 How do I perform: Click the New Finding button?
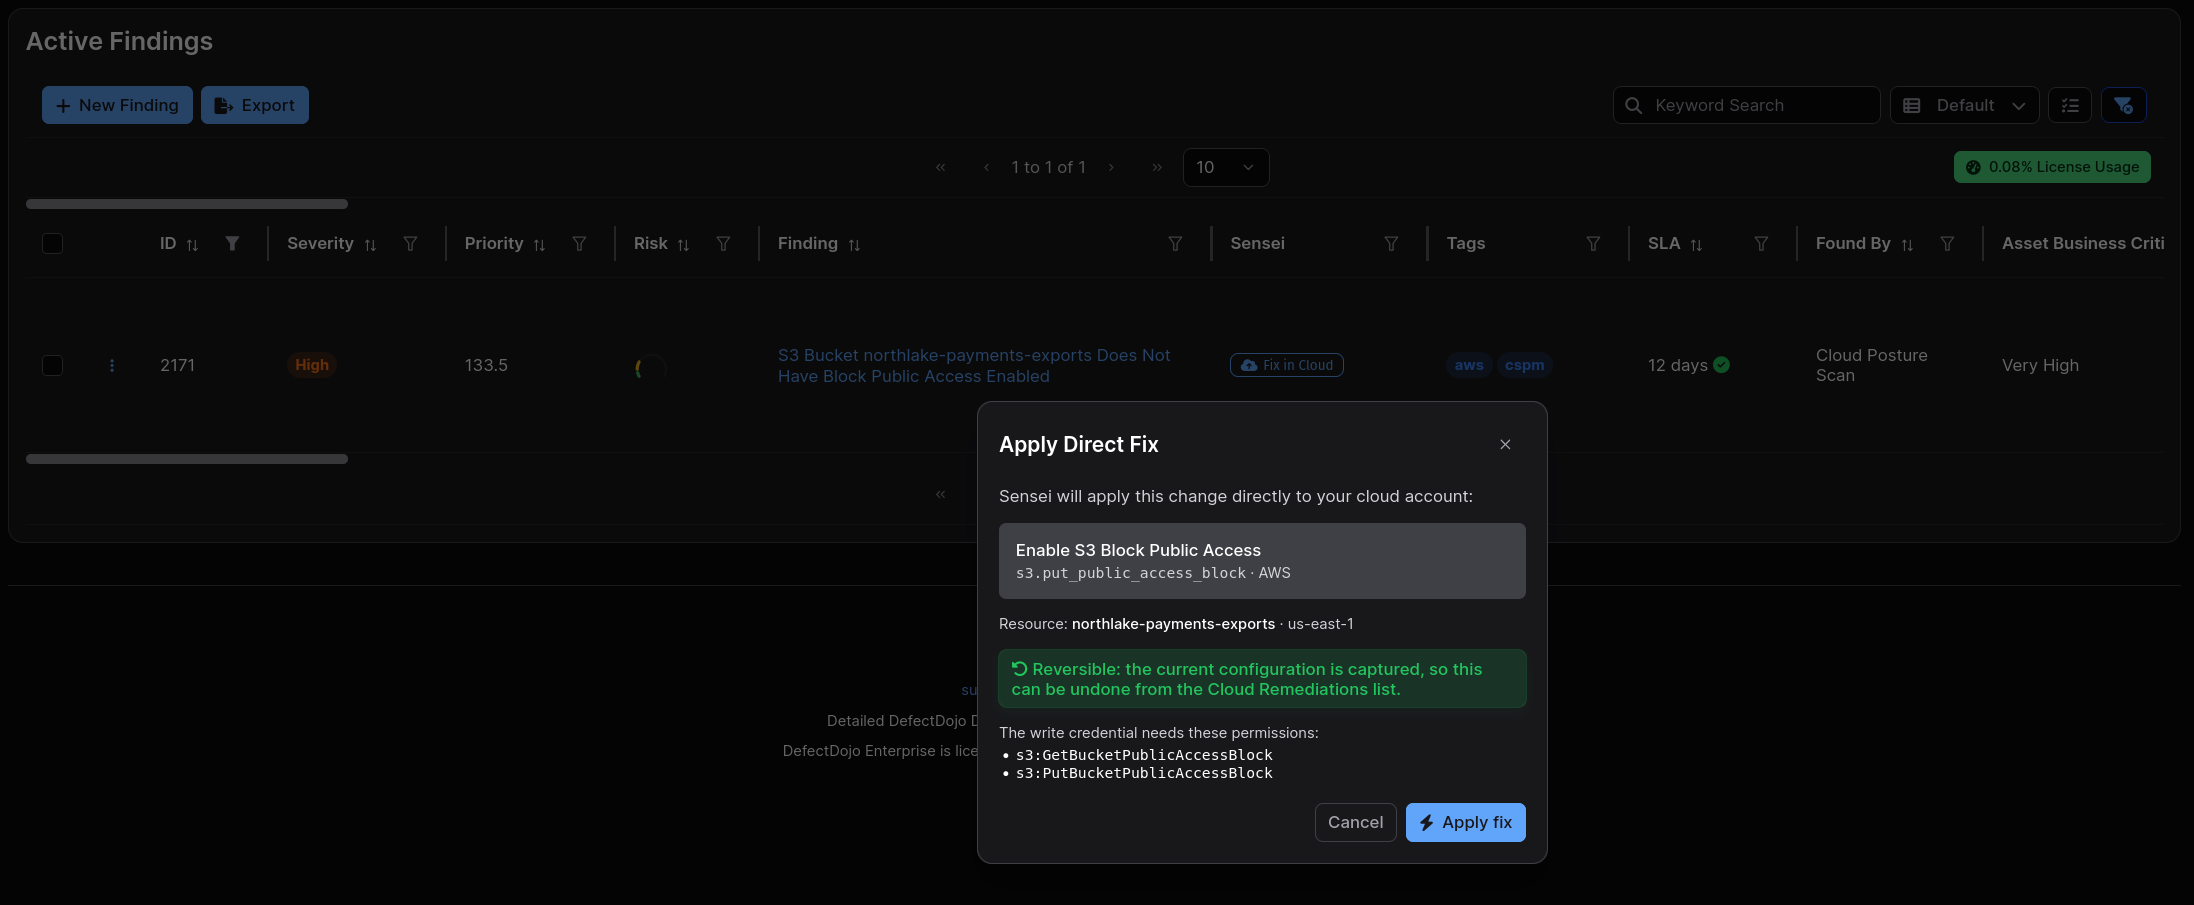point(117,105)
